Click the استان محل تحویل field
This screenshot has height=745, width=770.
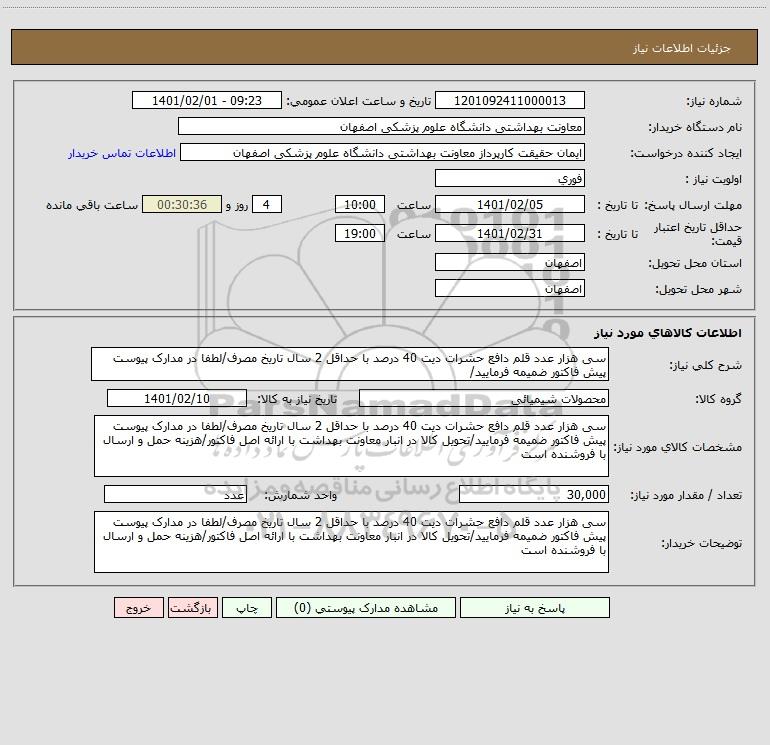[x=510, y=263]
